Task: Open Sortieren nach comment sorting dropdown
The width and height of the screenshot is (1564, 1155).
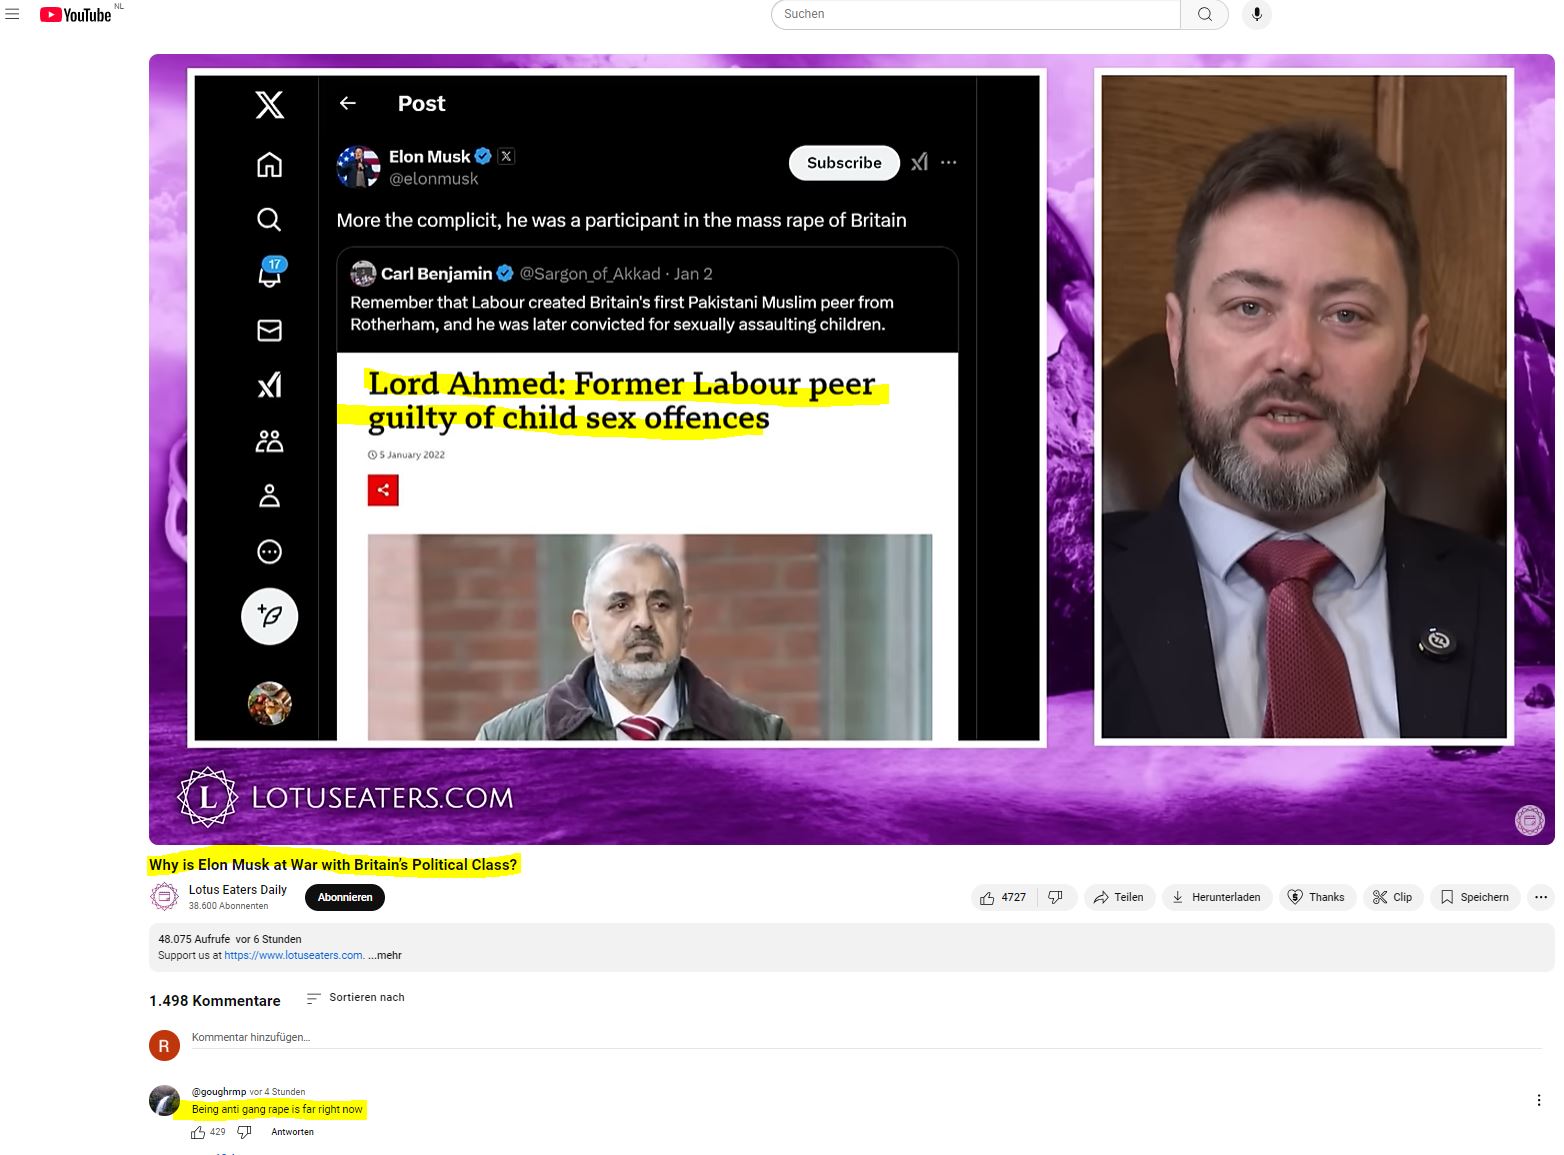Action: tap(356, 998)
